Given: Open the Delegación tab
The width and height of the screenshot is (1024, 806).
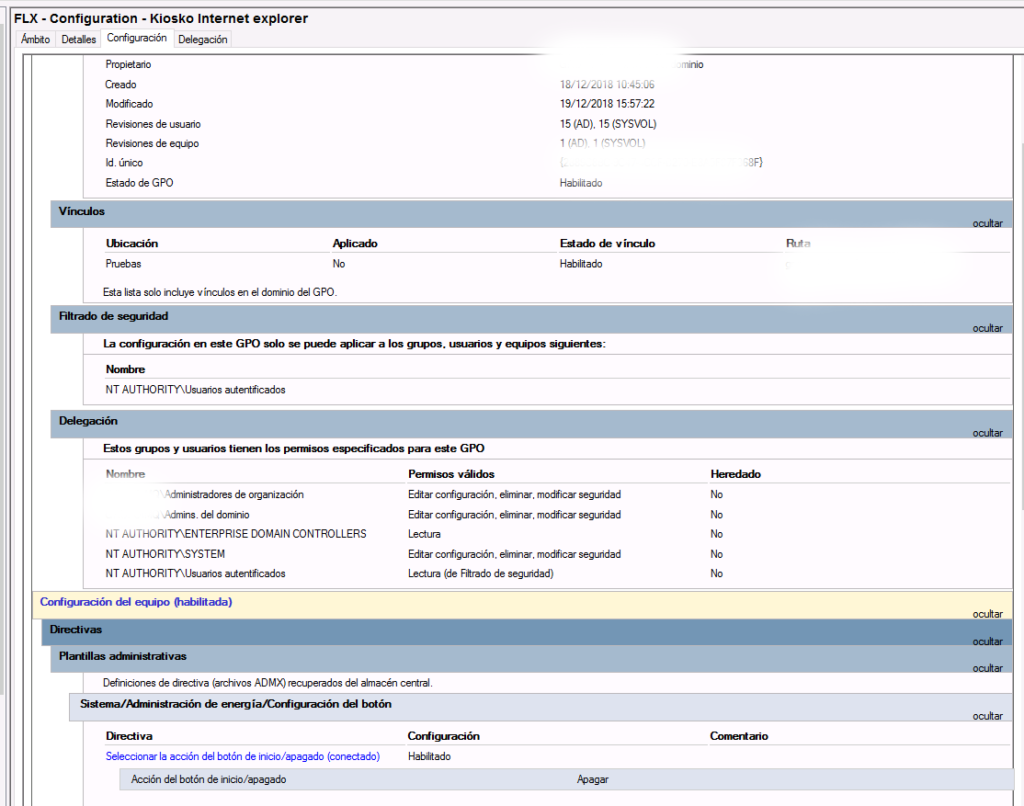Looking at the screenshot, I should pyautogui.click(x=202, y=39).
